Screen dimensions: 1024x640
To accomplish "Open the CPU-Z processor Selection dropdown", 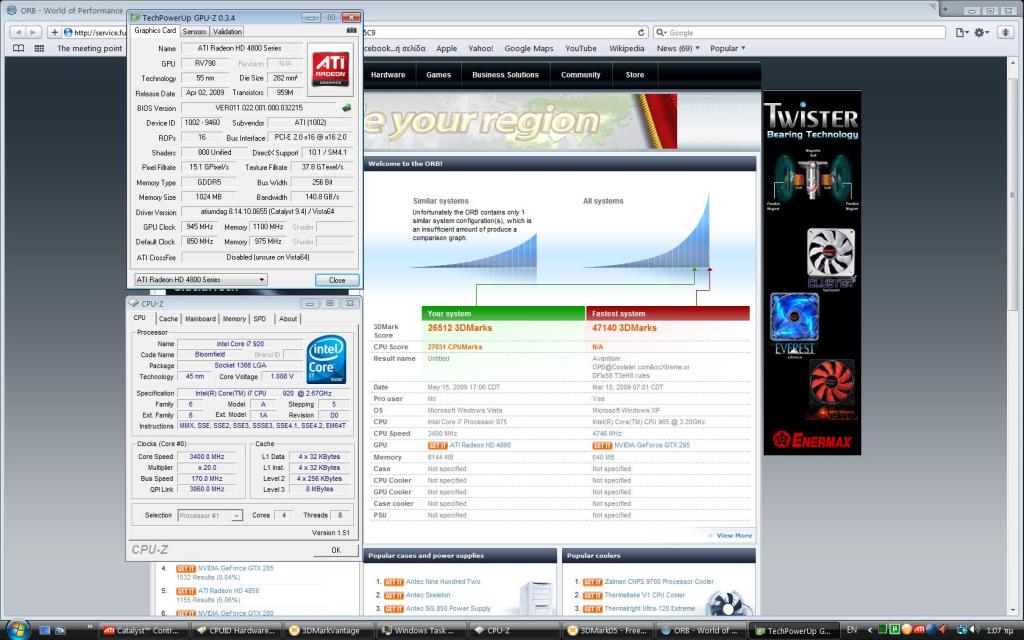I will (x=210, y=515).
